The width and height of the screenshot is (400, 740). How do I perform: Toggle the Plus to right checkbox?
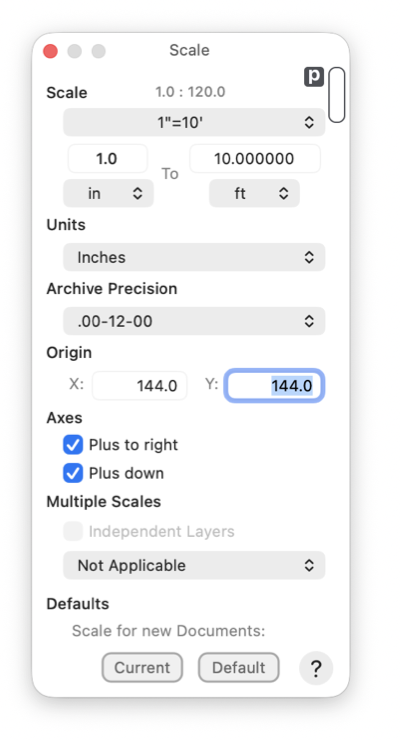click(73, 445)
